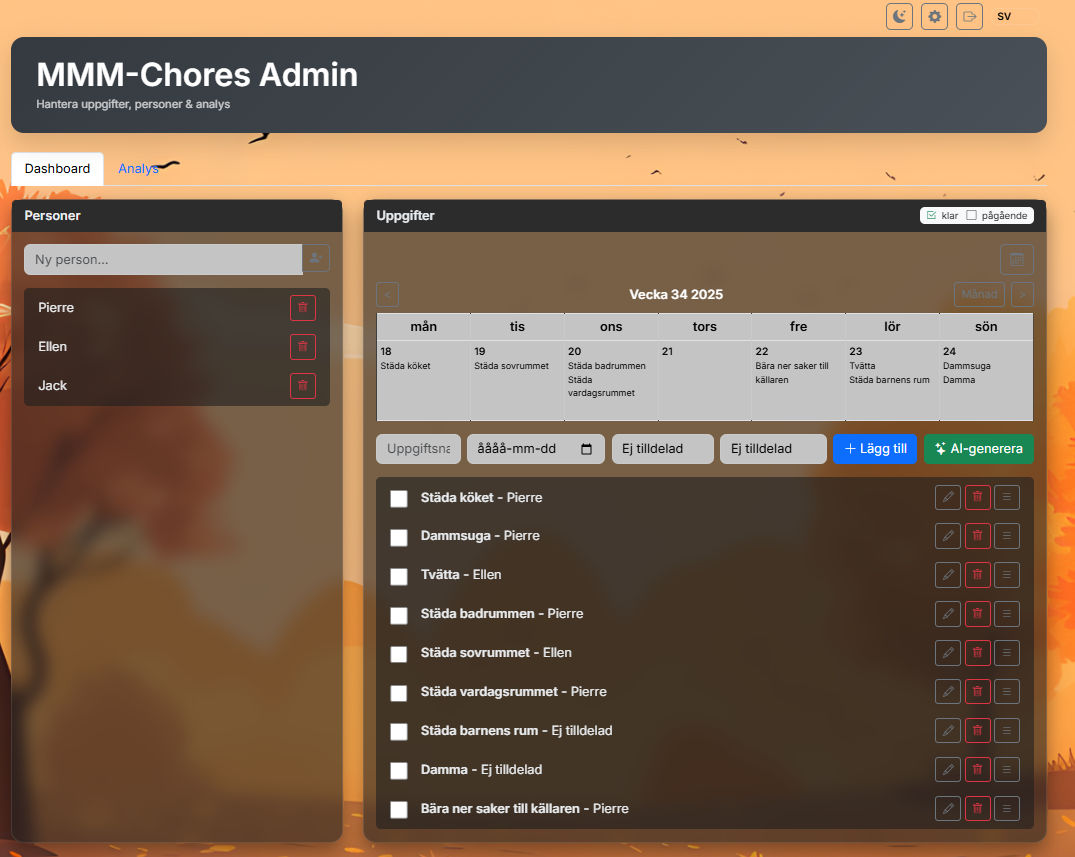The image size is (1075, 857).
Task: Toggle dark mode with the moon icon
Action: point(899,16)
